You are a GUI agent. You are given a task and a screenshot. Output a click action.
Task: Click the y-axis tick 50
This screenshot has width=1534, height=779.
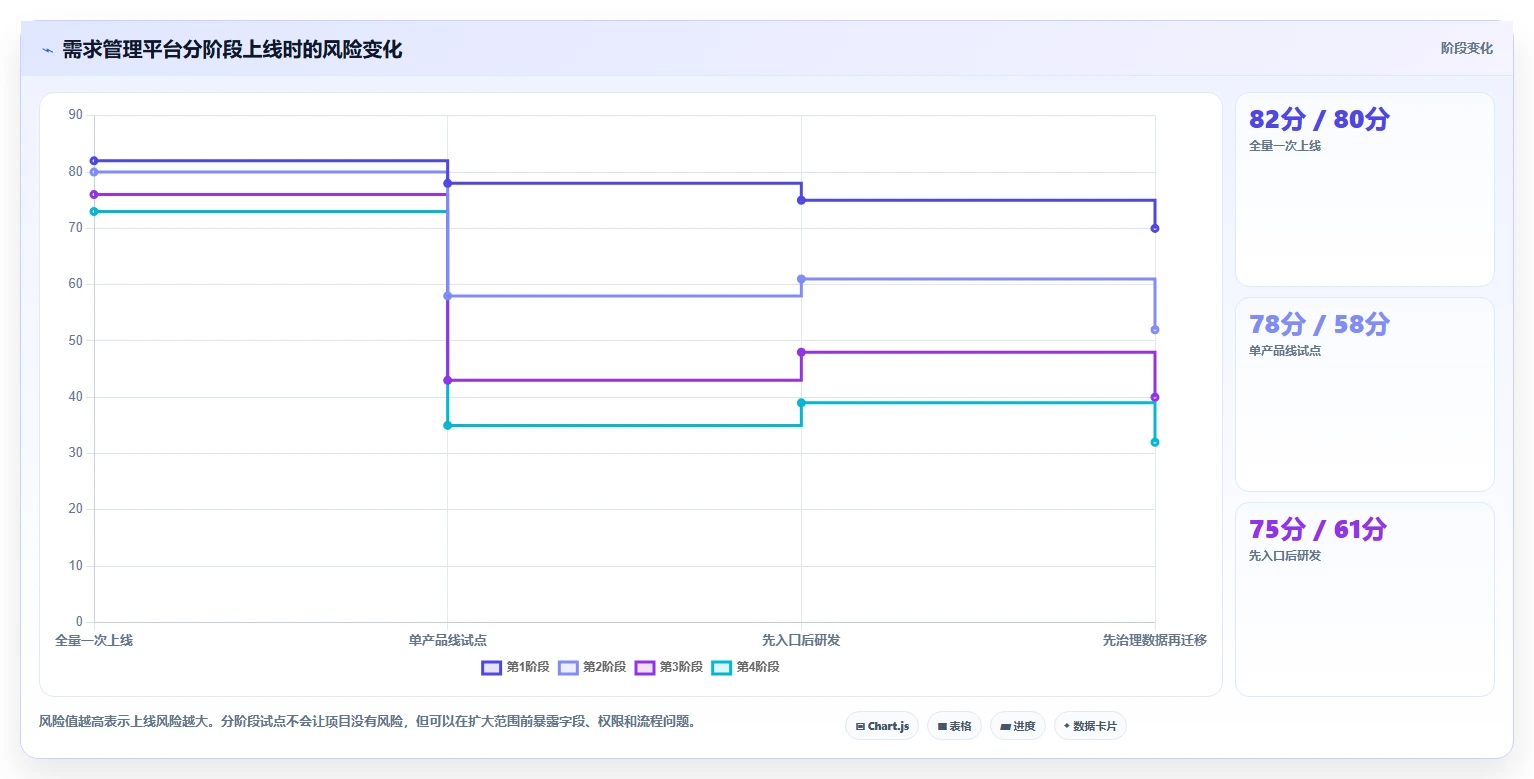76,341
